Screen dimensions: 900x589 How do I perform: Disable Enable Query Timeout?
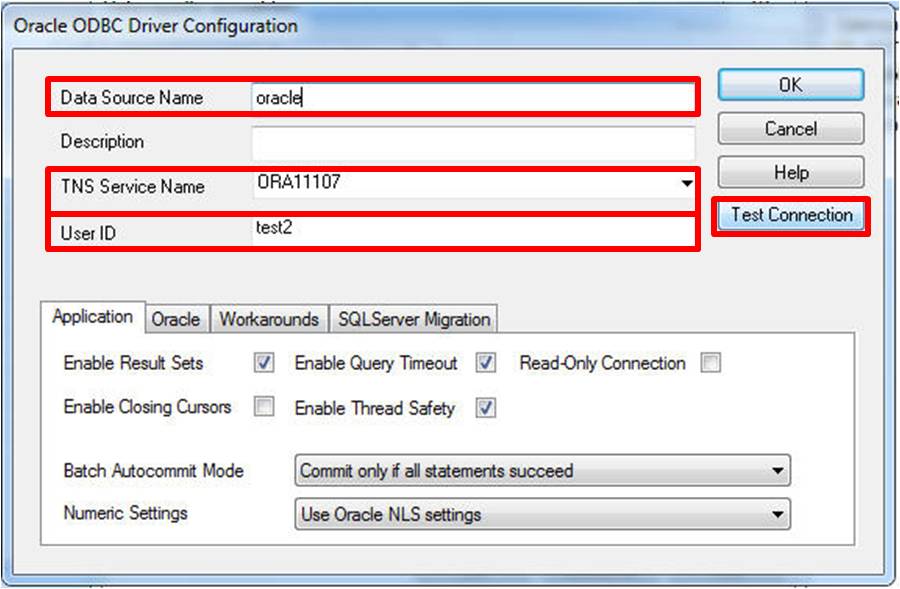484,363
